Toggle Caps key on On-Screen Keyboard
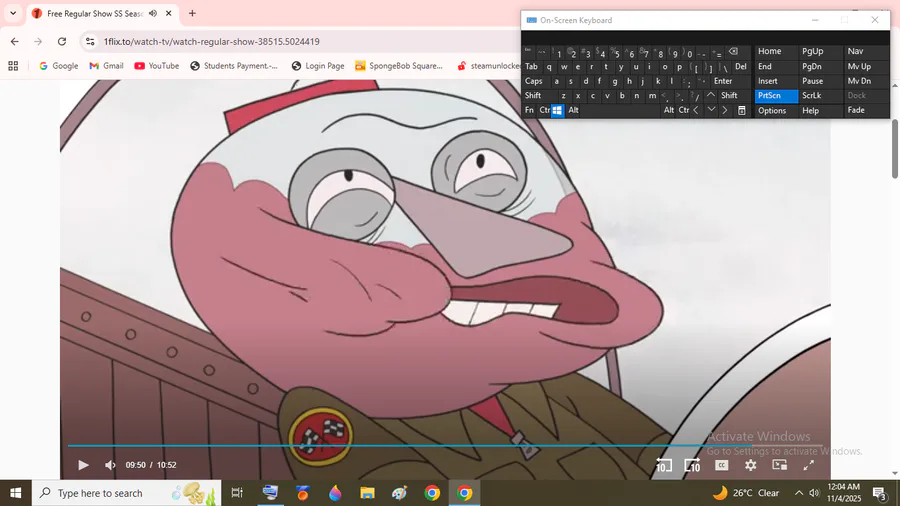900x506 pixels. click(534, 81)
